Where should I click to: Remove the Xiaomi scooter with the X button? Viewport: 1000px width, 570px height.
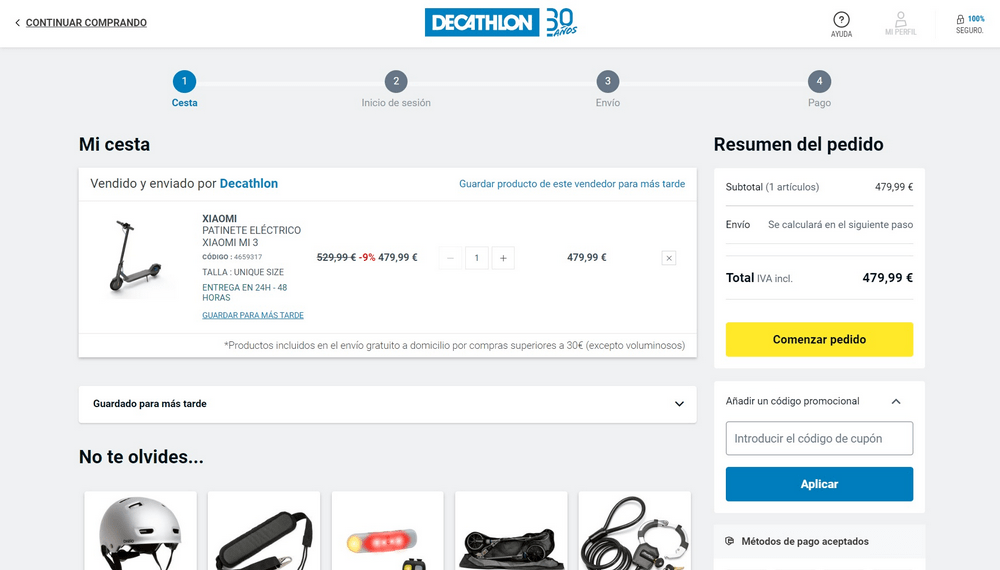tap(668, 258)
